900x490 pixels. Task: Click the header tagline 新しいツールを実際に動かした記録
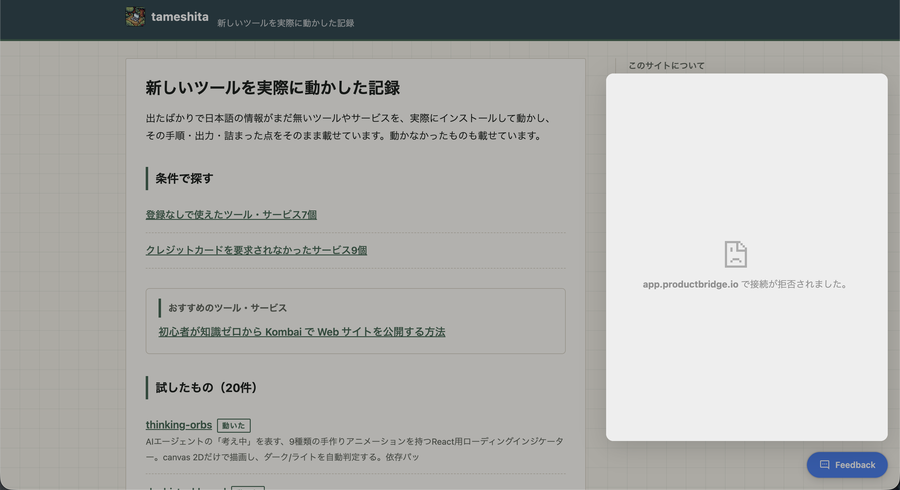point(285,23)
